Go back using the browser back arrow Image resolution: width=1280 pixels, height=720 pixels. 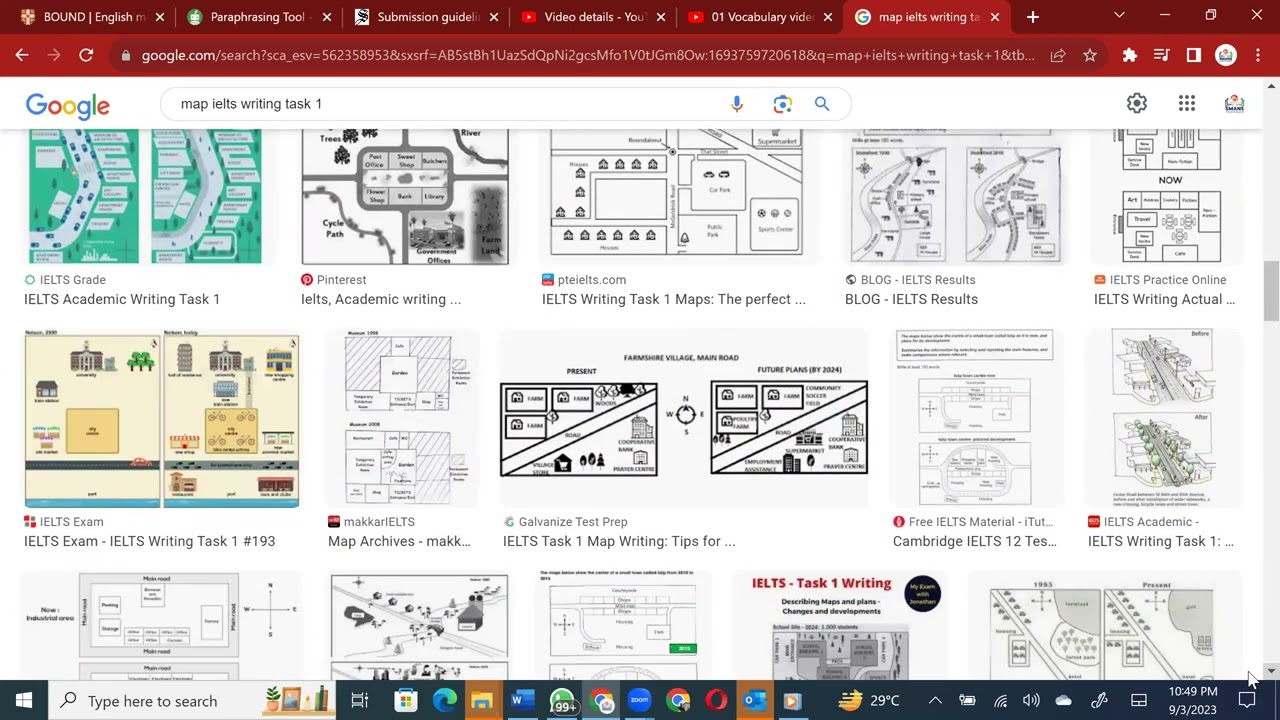pos(22,56)
